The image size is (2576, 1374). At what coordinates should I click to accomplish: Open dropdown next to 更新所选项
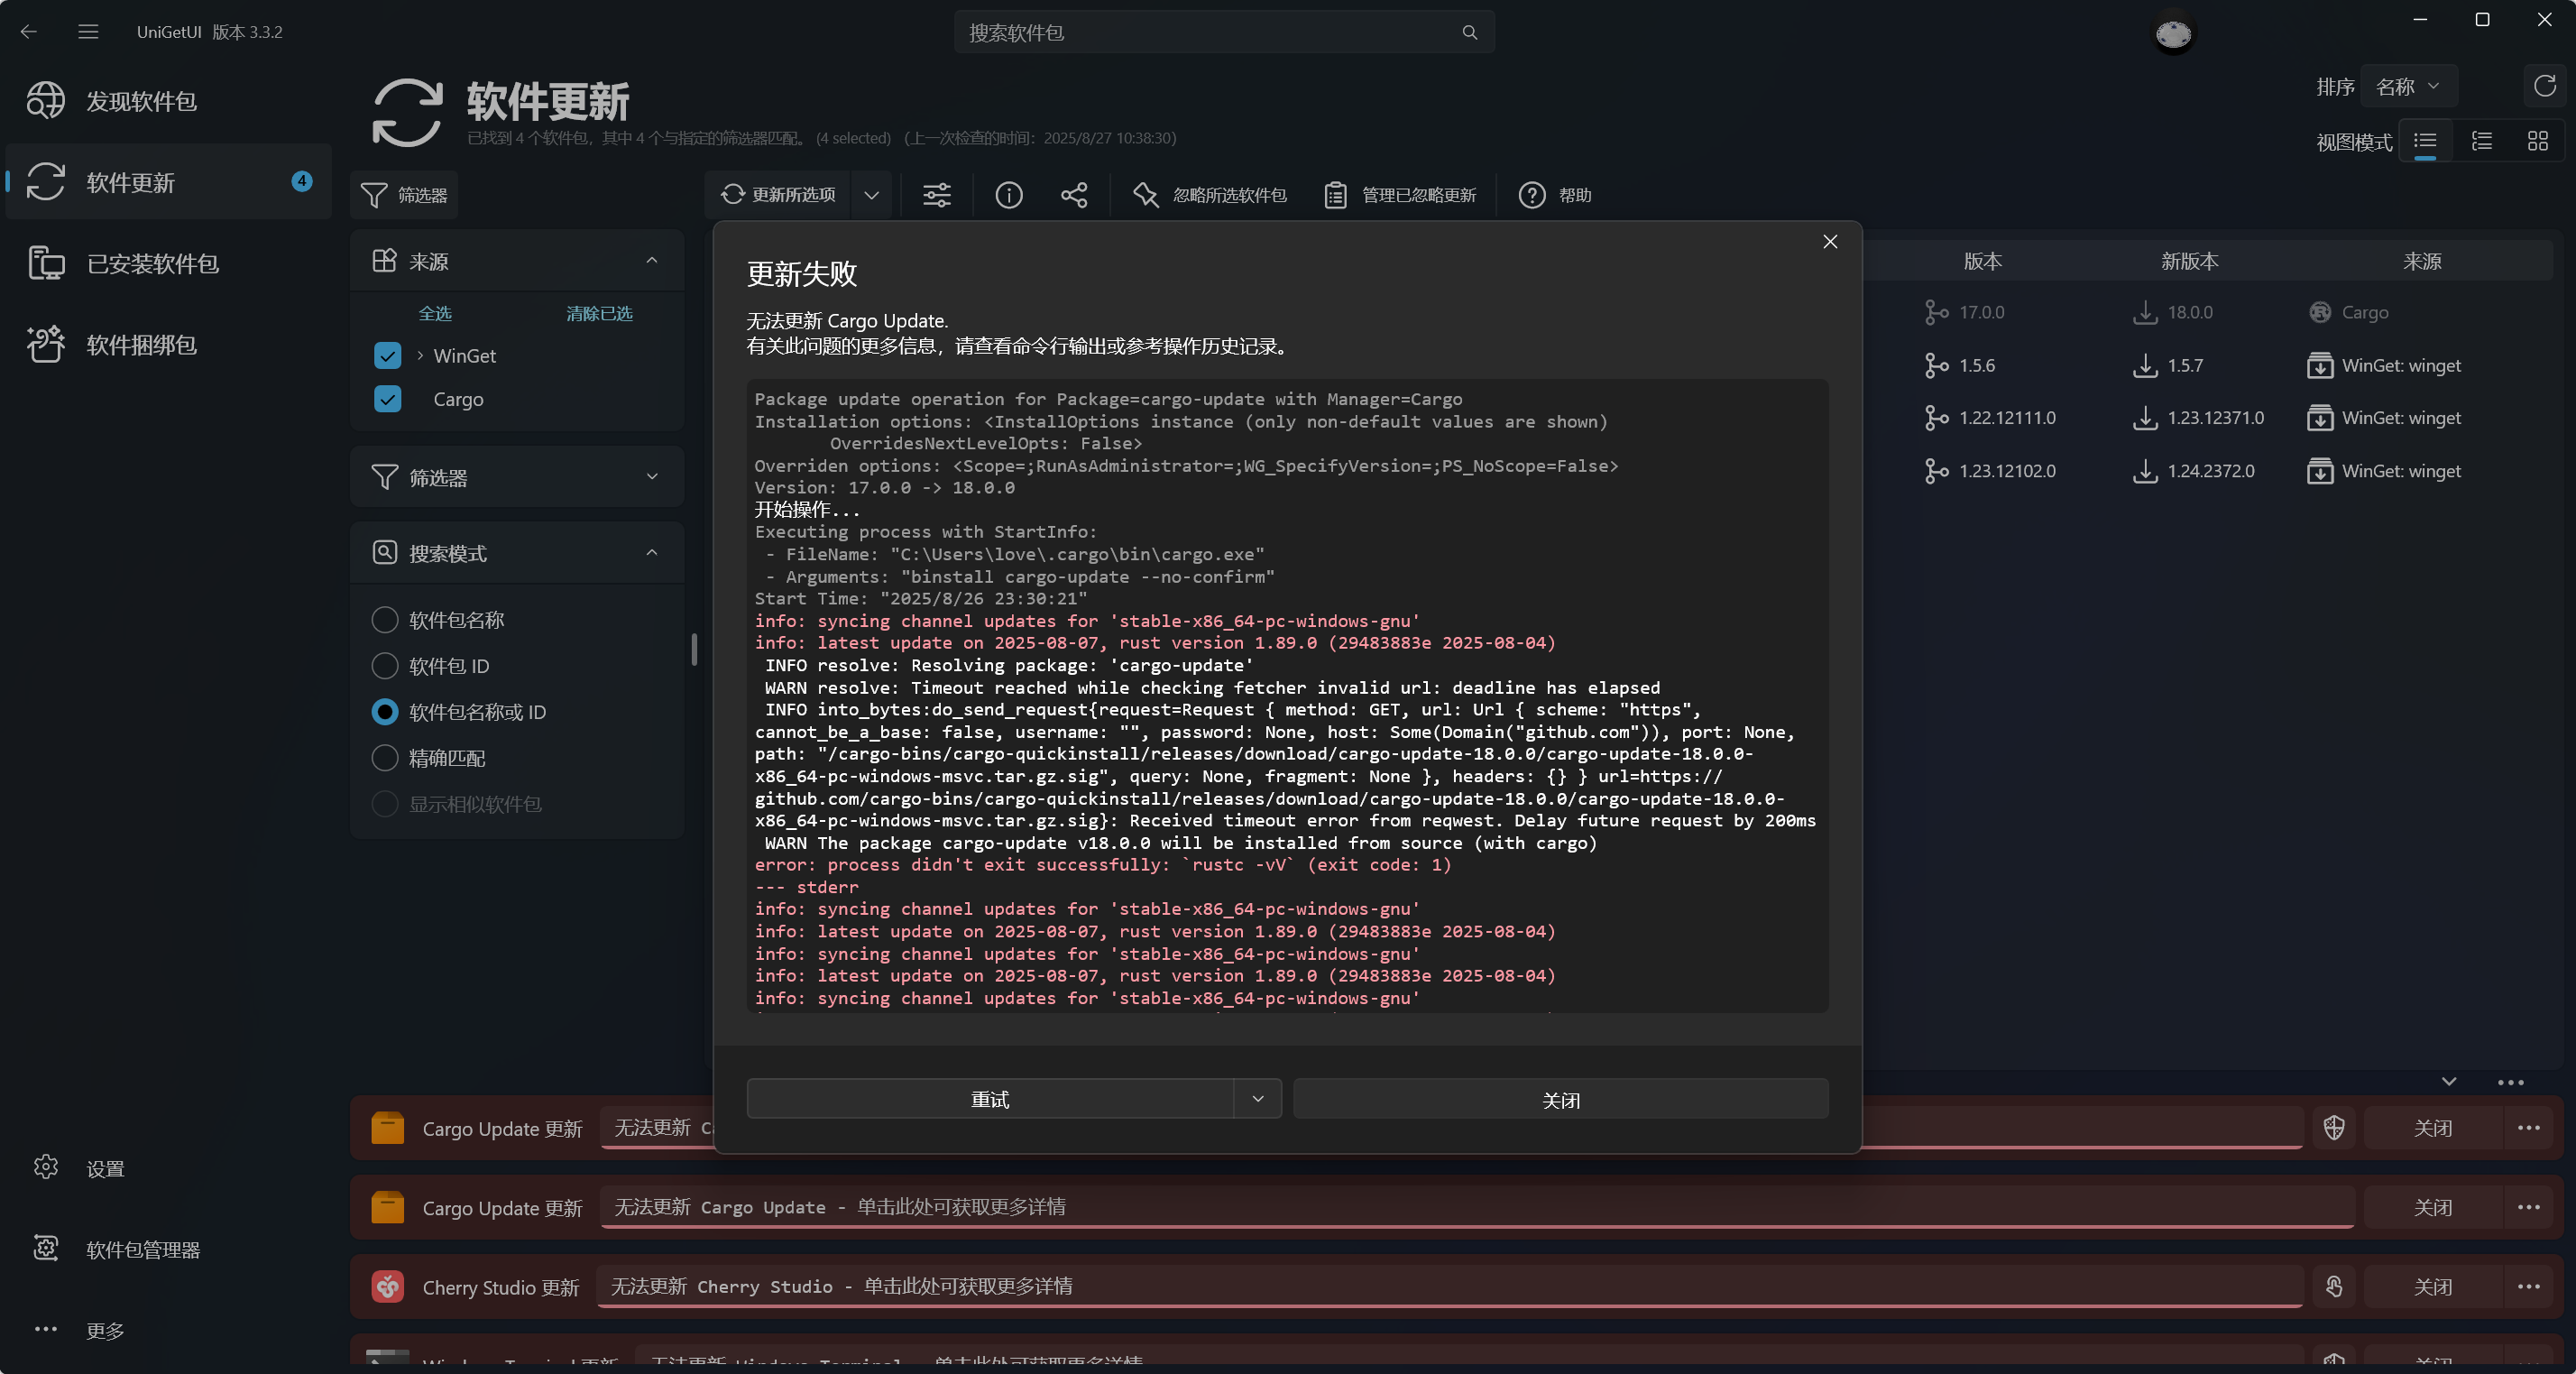click(x=871, y=195)
